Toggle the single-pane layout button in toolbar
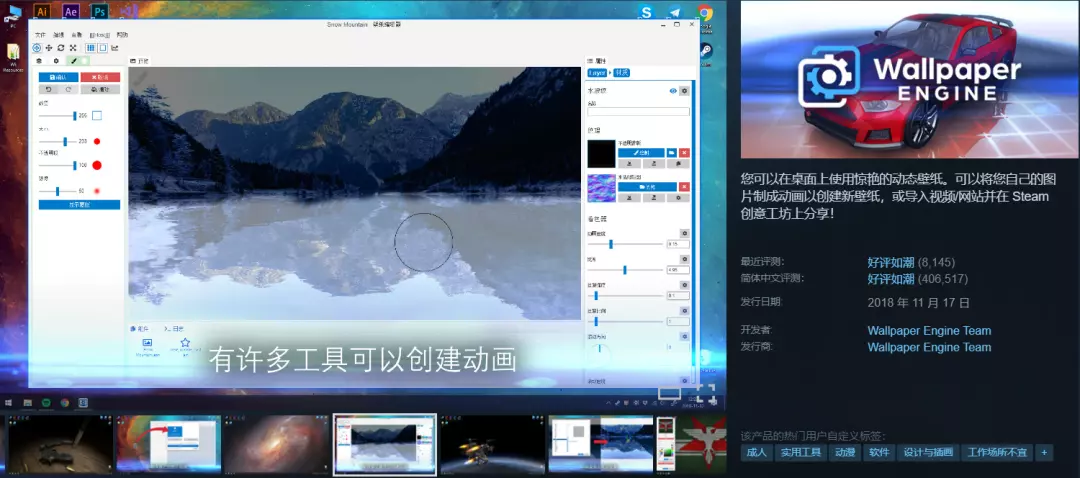 102,48
